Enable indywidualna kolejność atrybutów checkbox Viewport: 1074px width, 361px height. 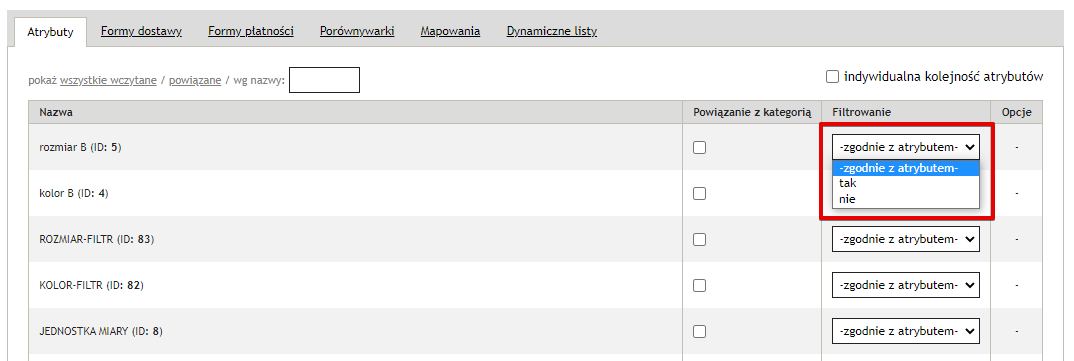coord(832,77)
